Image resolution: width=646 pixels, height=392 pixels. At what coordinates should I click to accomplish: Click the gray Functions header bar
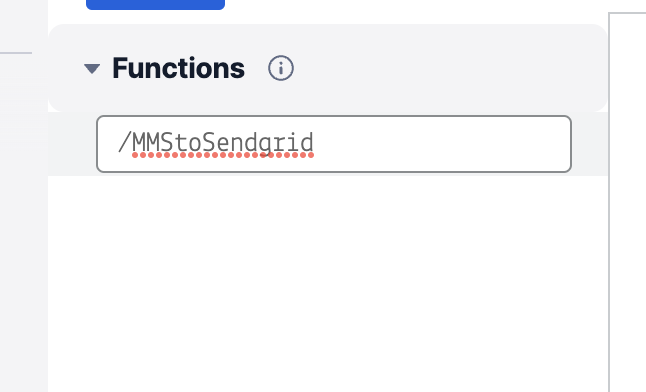pos(328,68)
